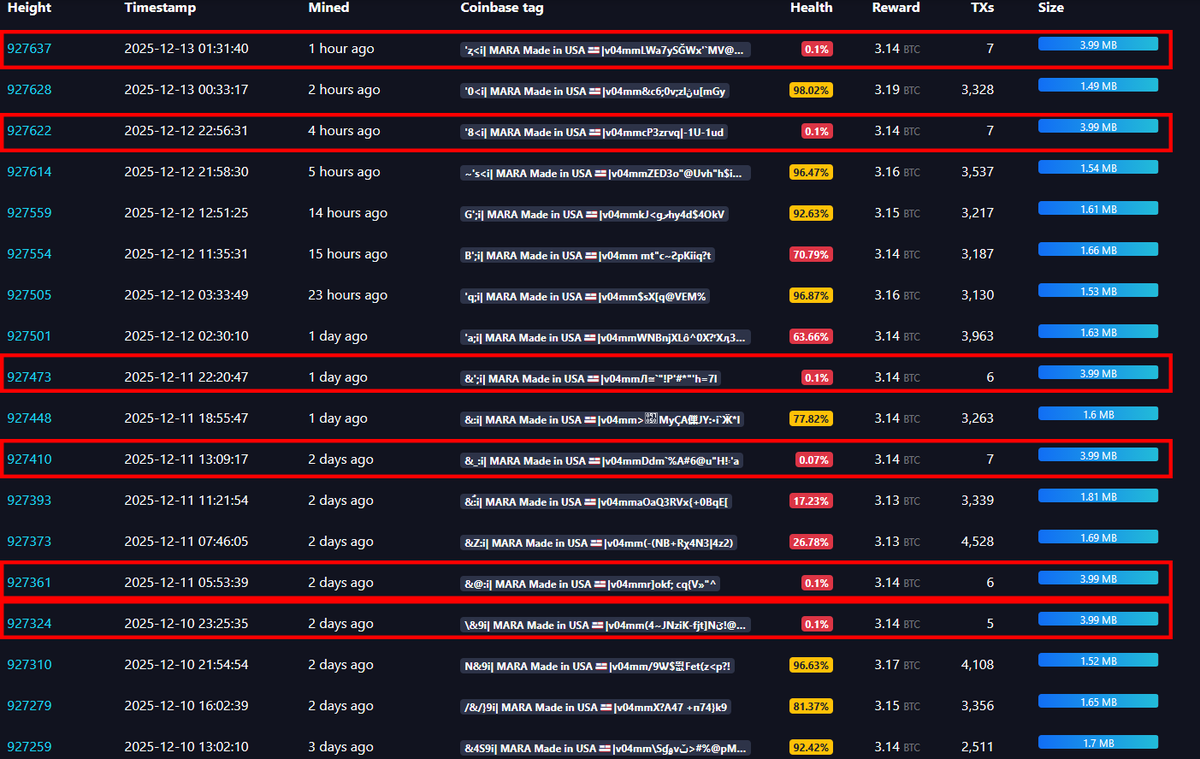Open block 927448 link

point(29,418)
